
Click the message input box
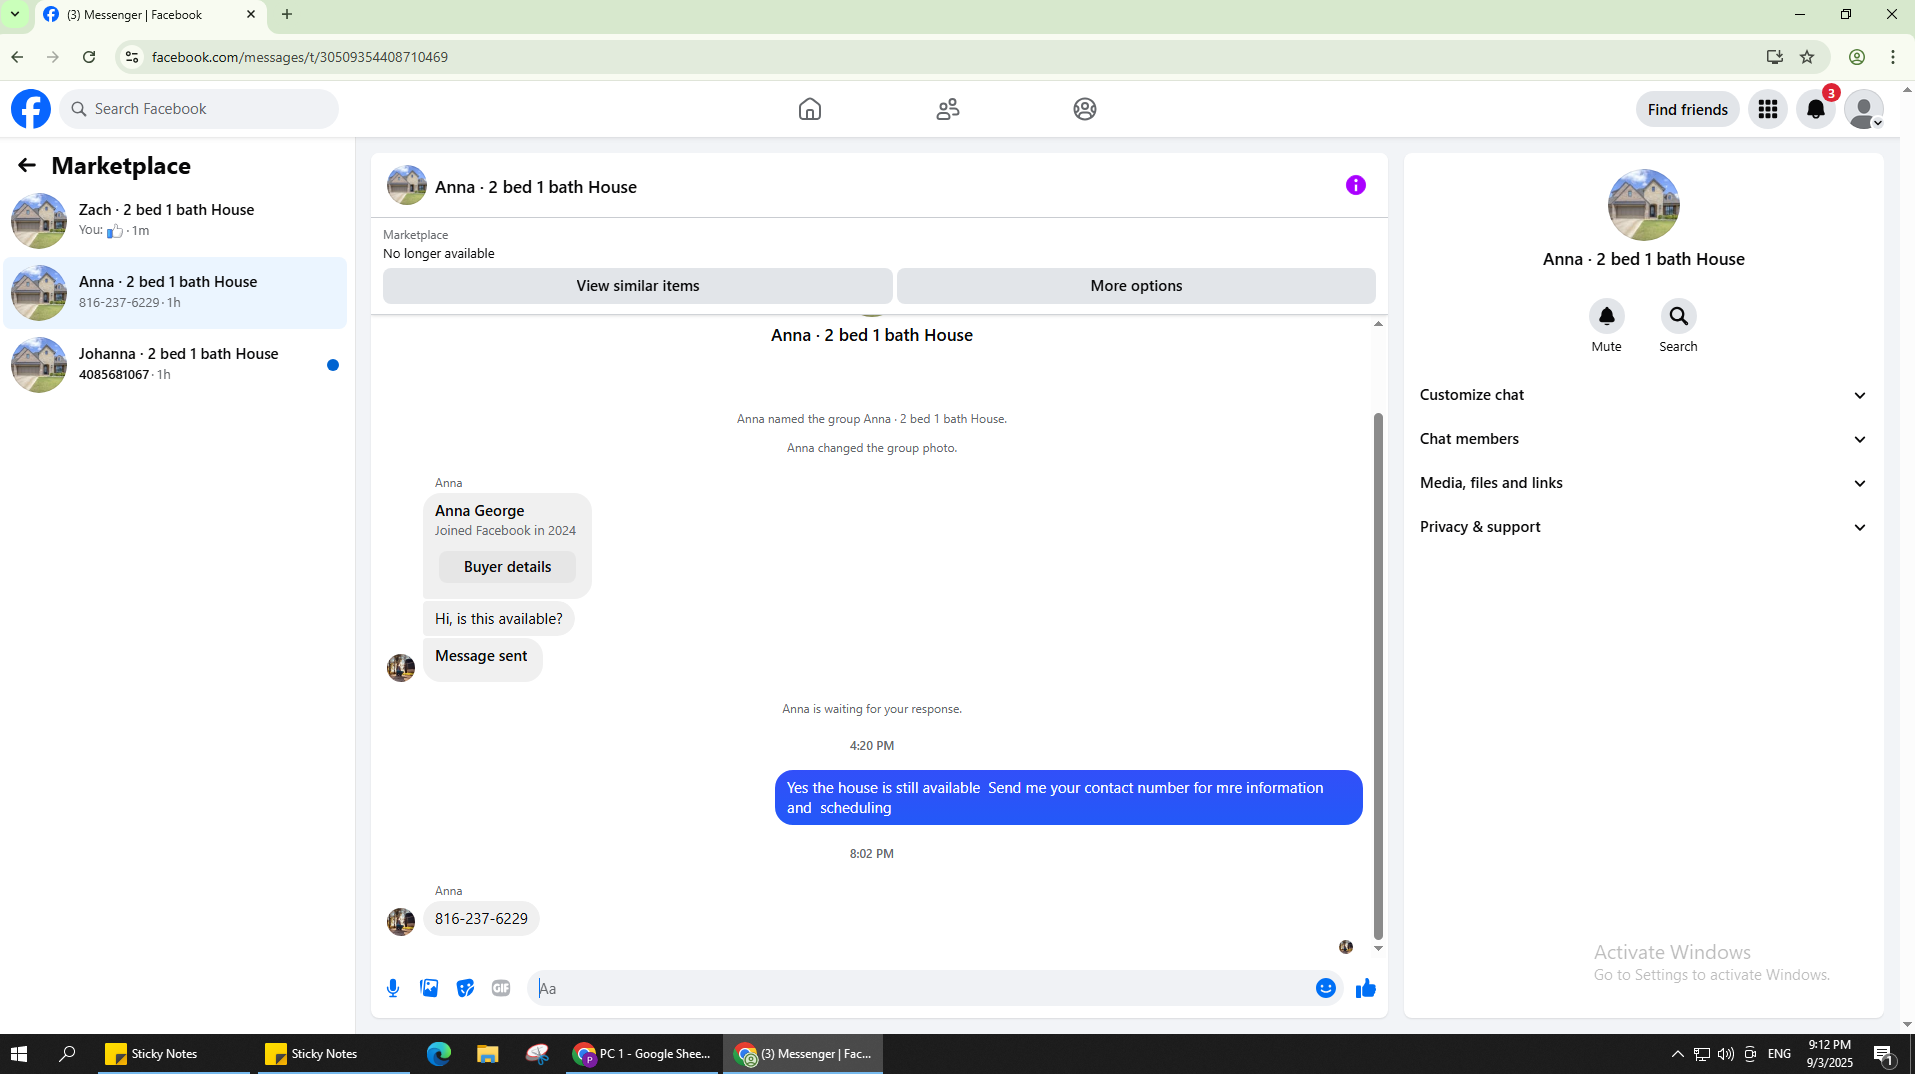click(920, 988)
